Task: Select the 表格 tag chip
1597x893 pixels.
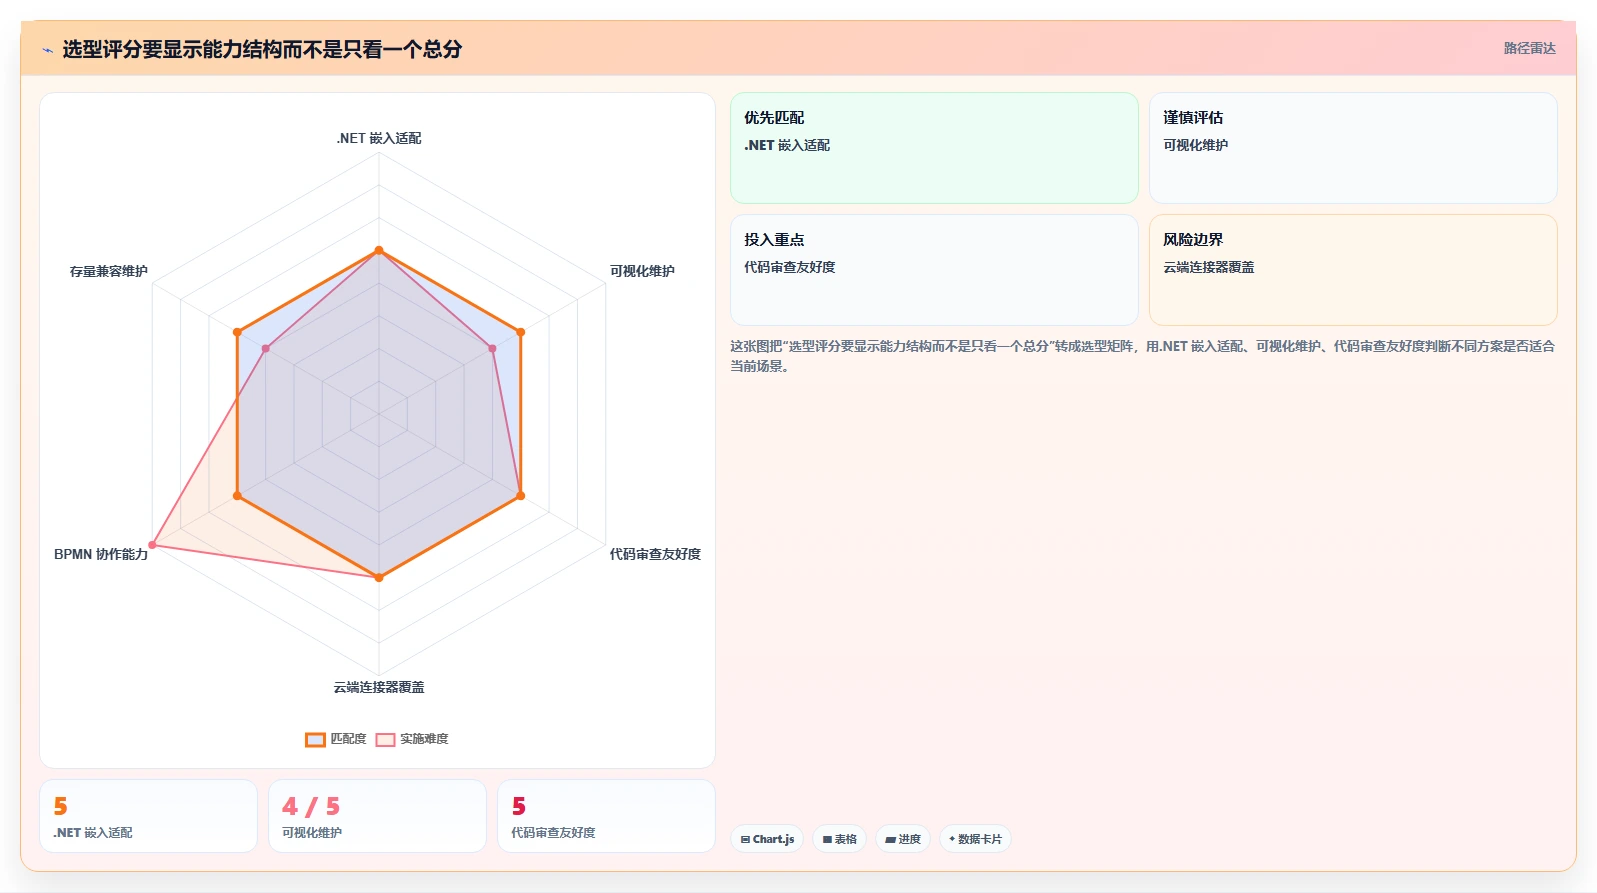Action: click(839, 839)
